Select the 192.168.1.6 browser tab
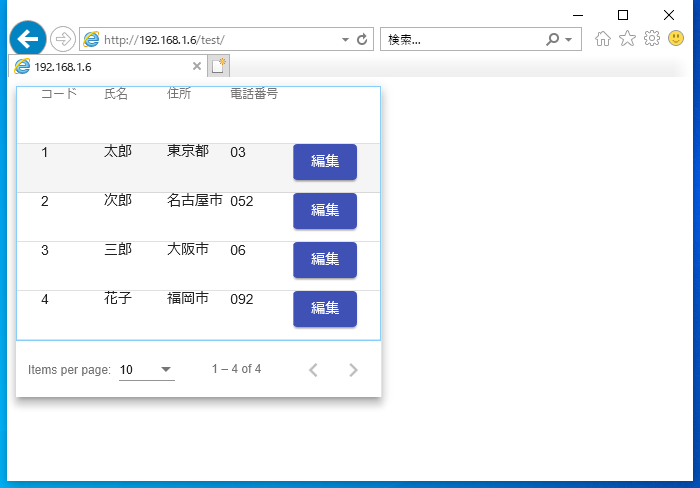The image size is (700, 488). click(100, 66)
